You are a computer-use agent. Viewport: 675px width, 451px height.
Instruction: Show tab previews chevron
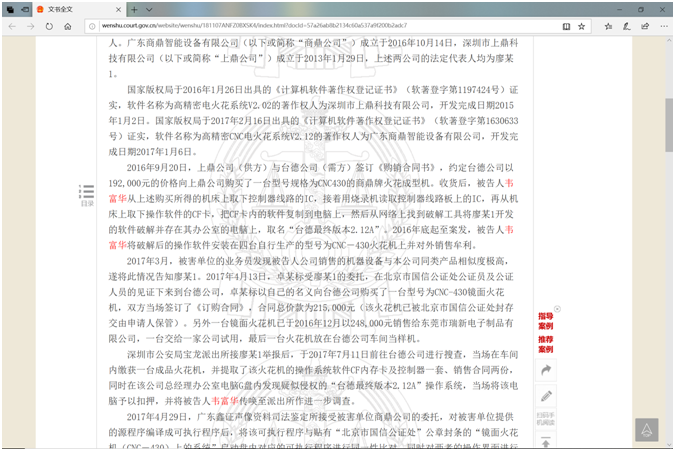[x=149, y=9]
